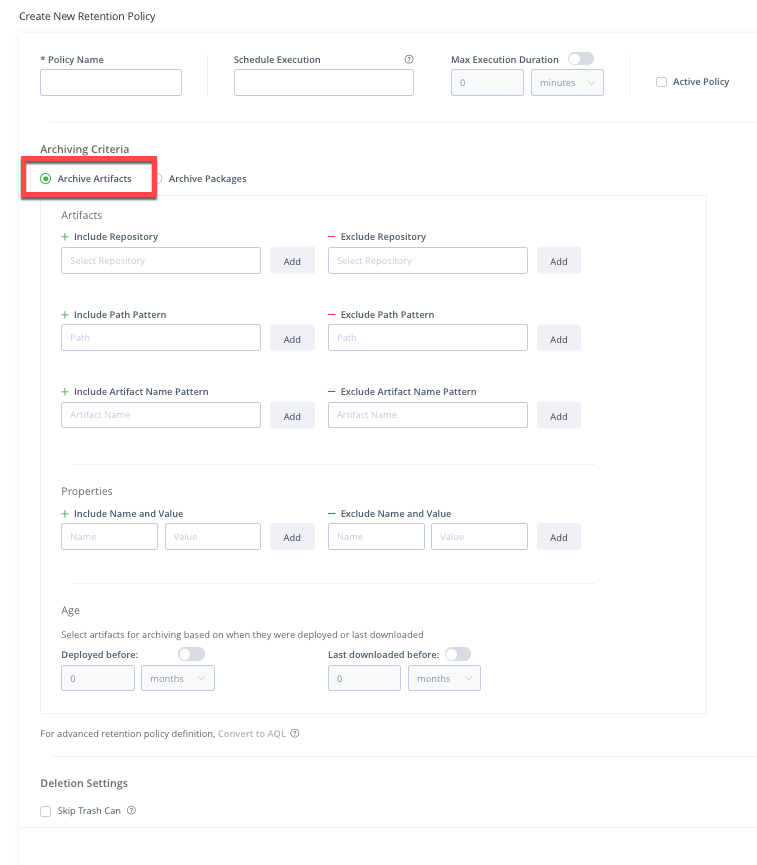Open Exclude Repository select box
This screenshot has height=865, width=757.
pyautogui.click(x=428, y=260)
